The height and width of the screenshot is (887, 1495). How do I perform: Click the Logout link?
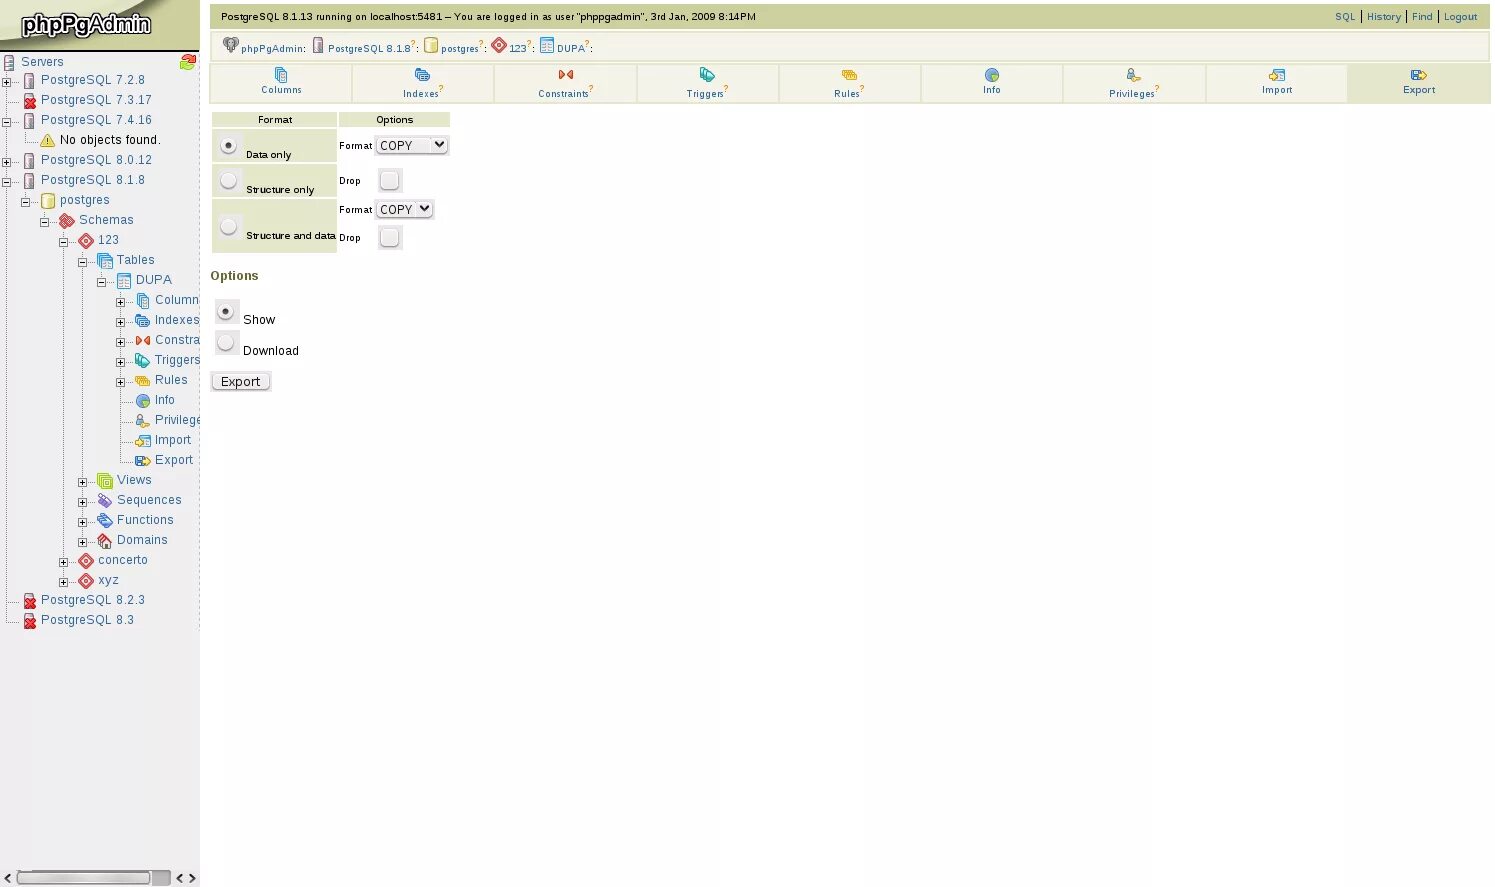[x=1460, y=17]
